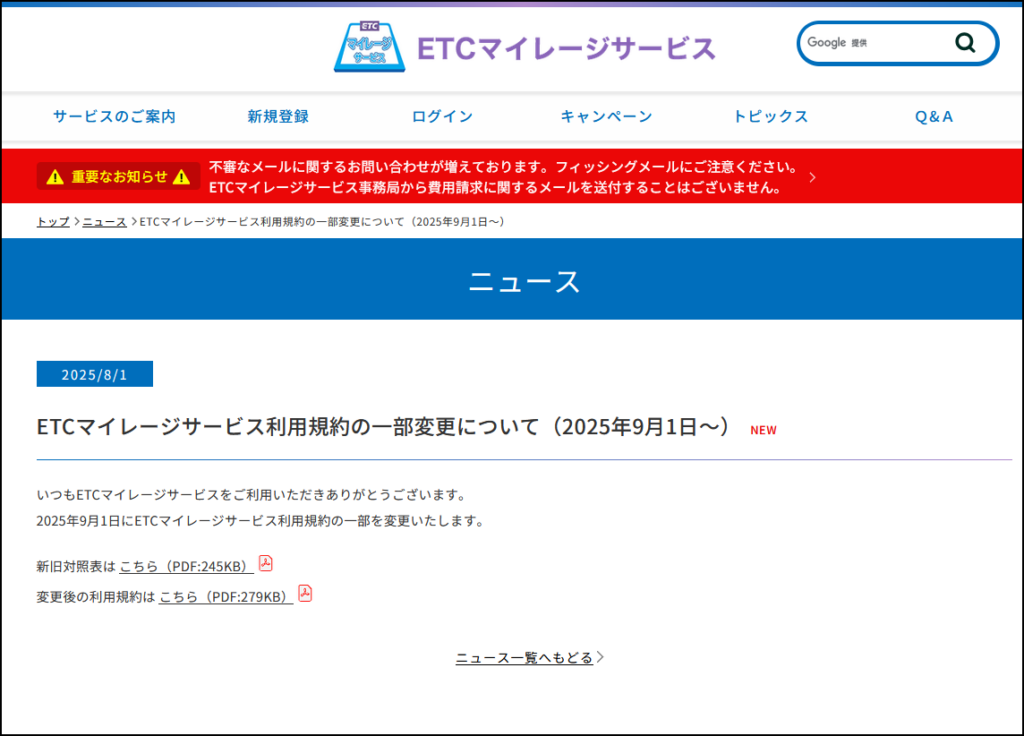Open the キャンペーン navigation item
This screenshot has width=1024, height=736.
click(x=607, y=117)
